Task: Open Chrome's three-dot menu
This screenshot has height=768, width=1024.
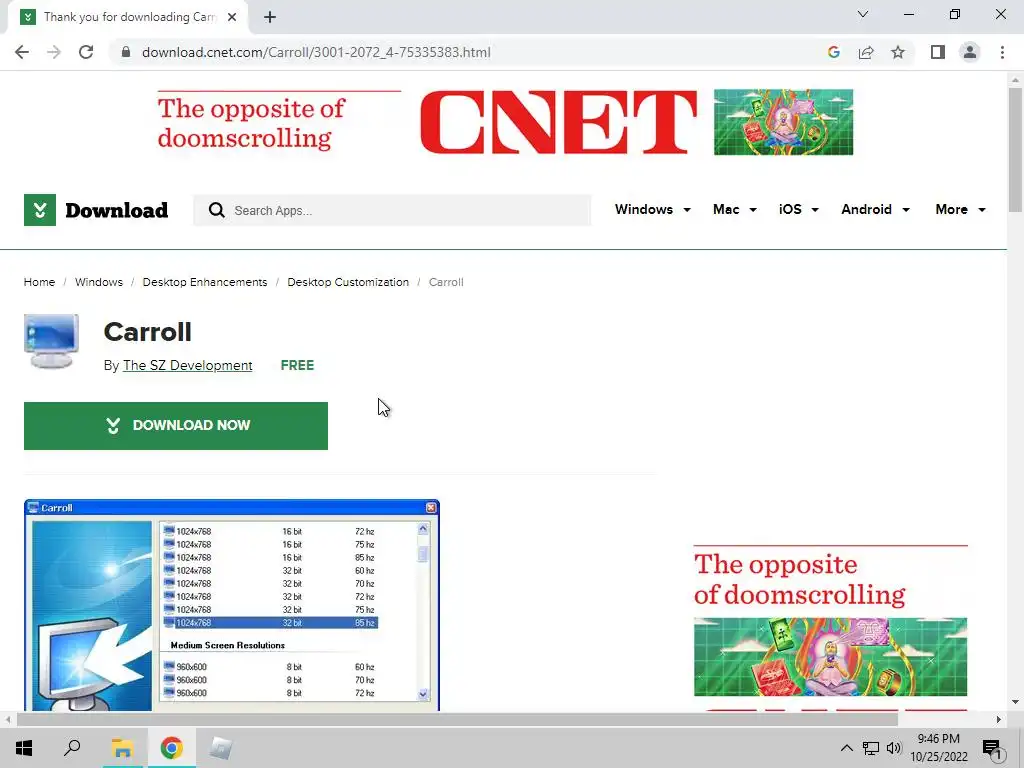Action: click(1002, 52)
